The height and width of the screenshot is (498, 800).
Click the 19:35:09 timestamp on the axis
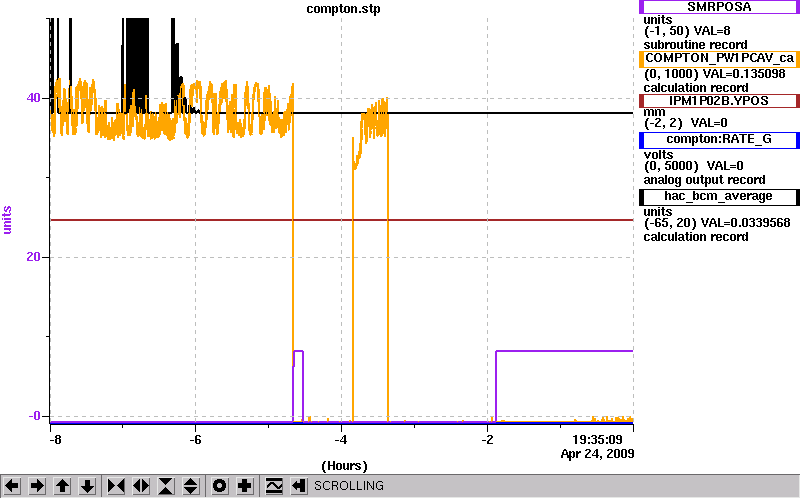(x=597, y=440)
